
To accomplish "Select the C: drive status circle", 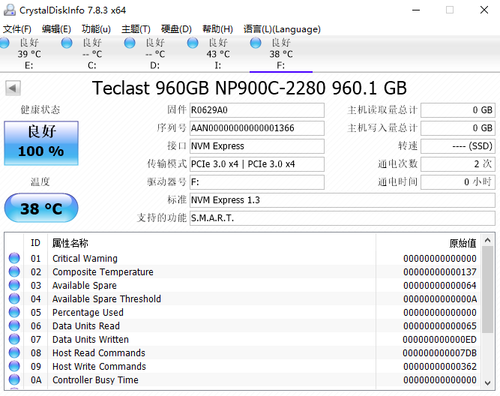I will click(67, 43).
